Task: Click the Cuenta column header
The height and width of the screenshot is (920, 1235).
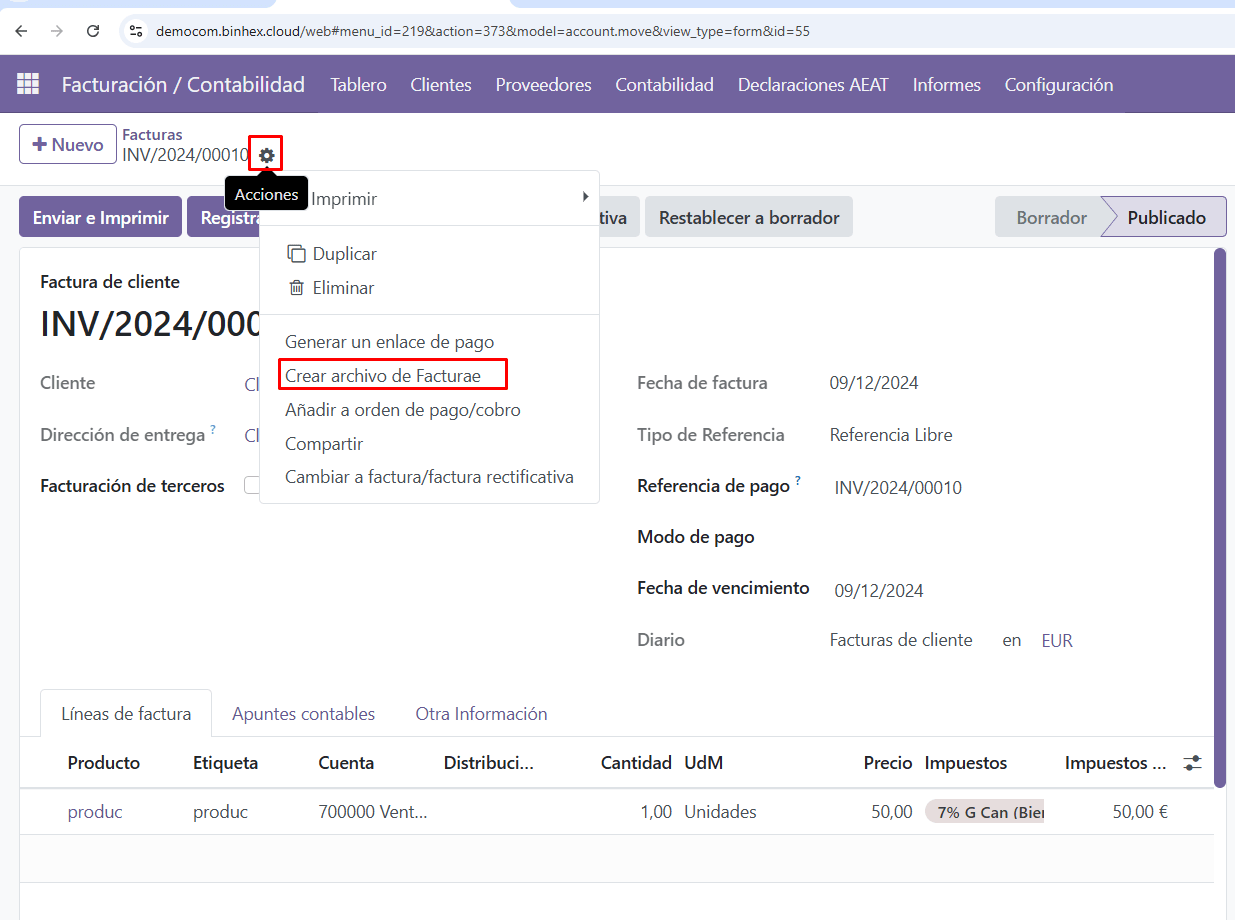Action: 346,763
